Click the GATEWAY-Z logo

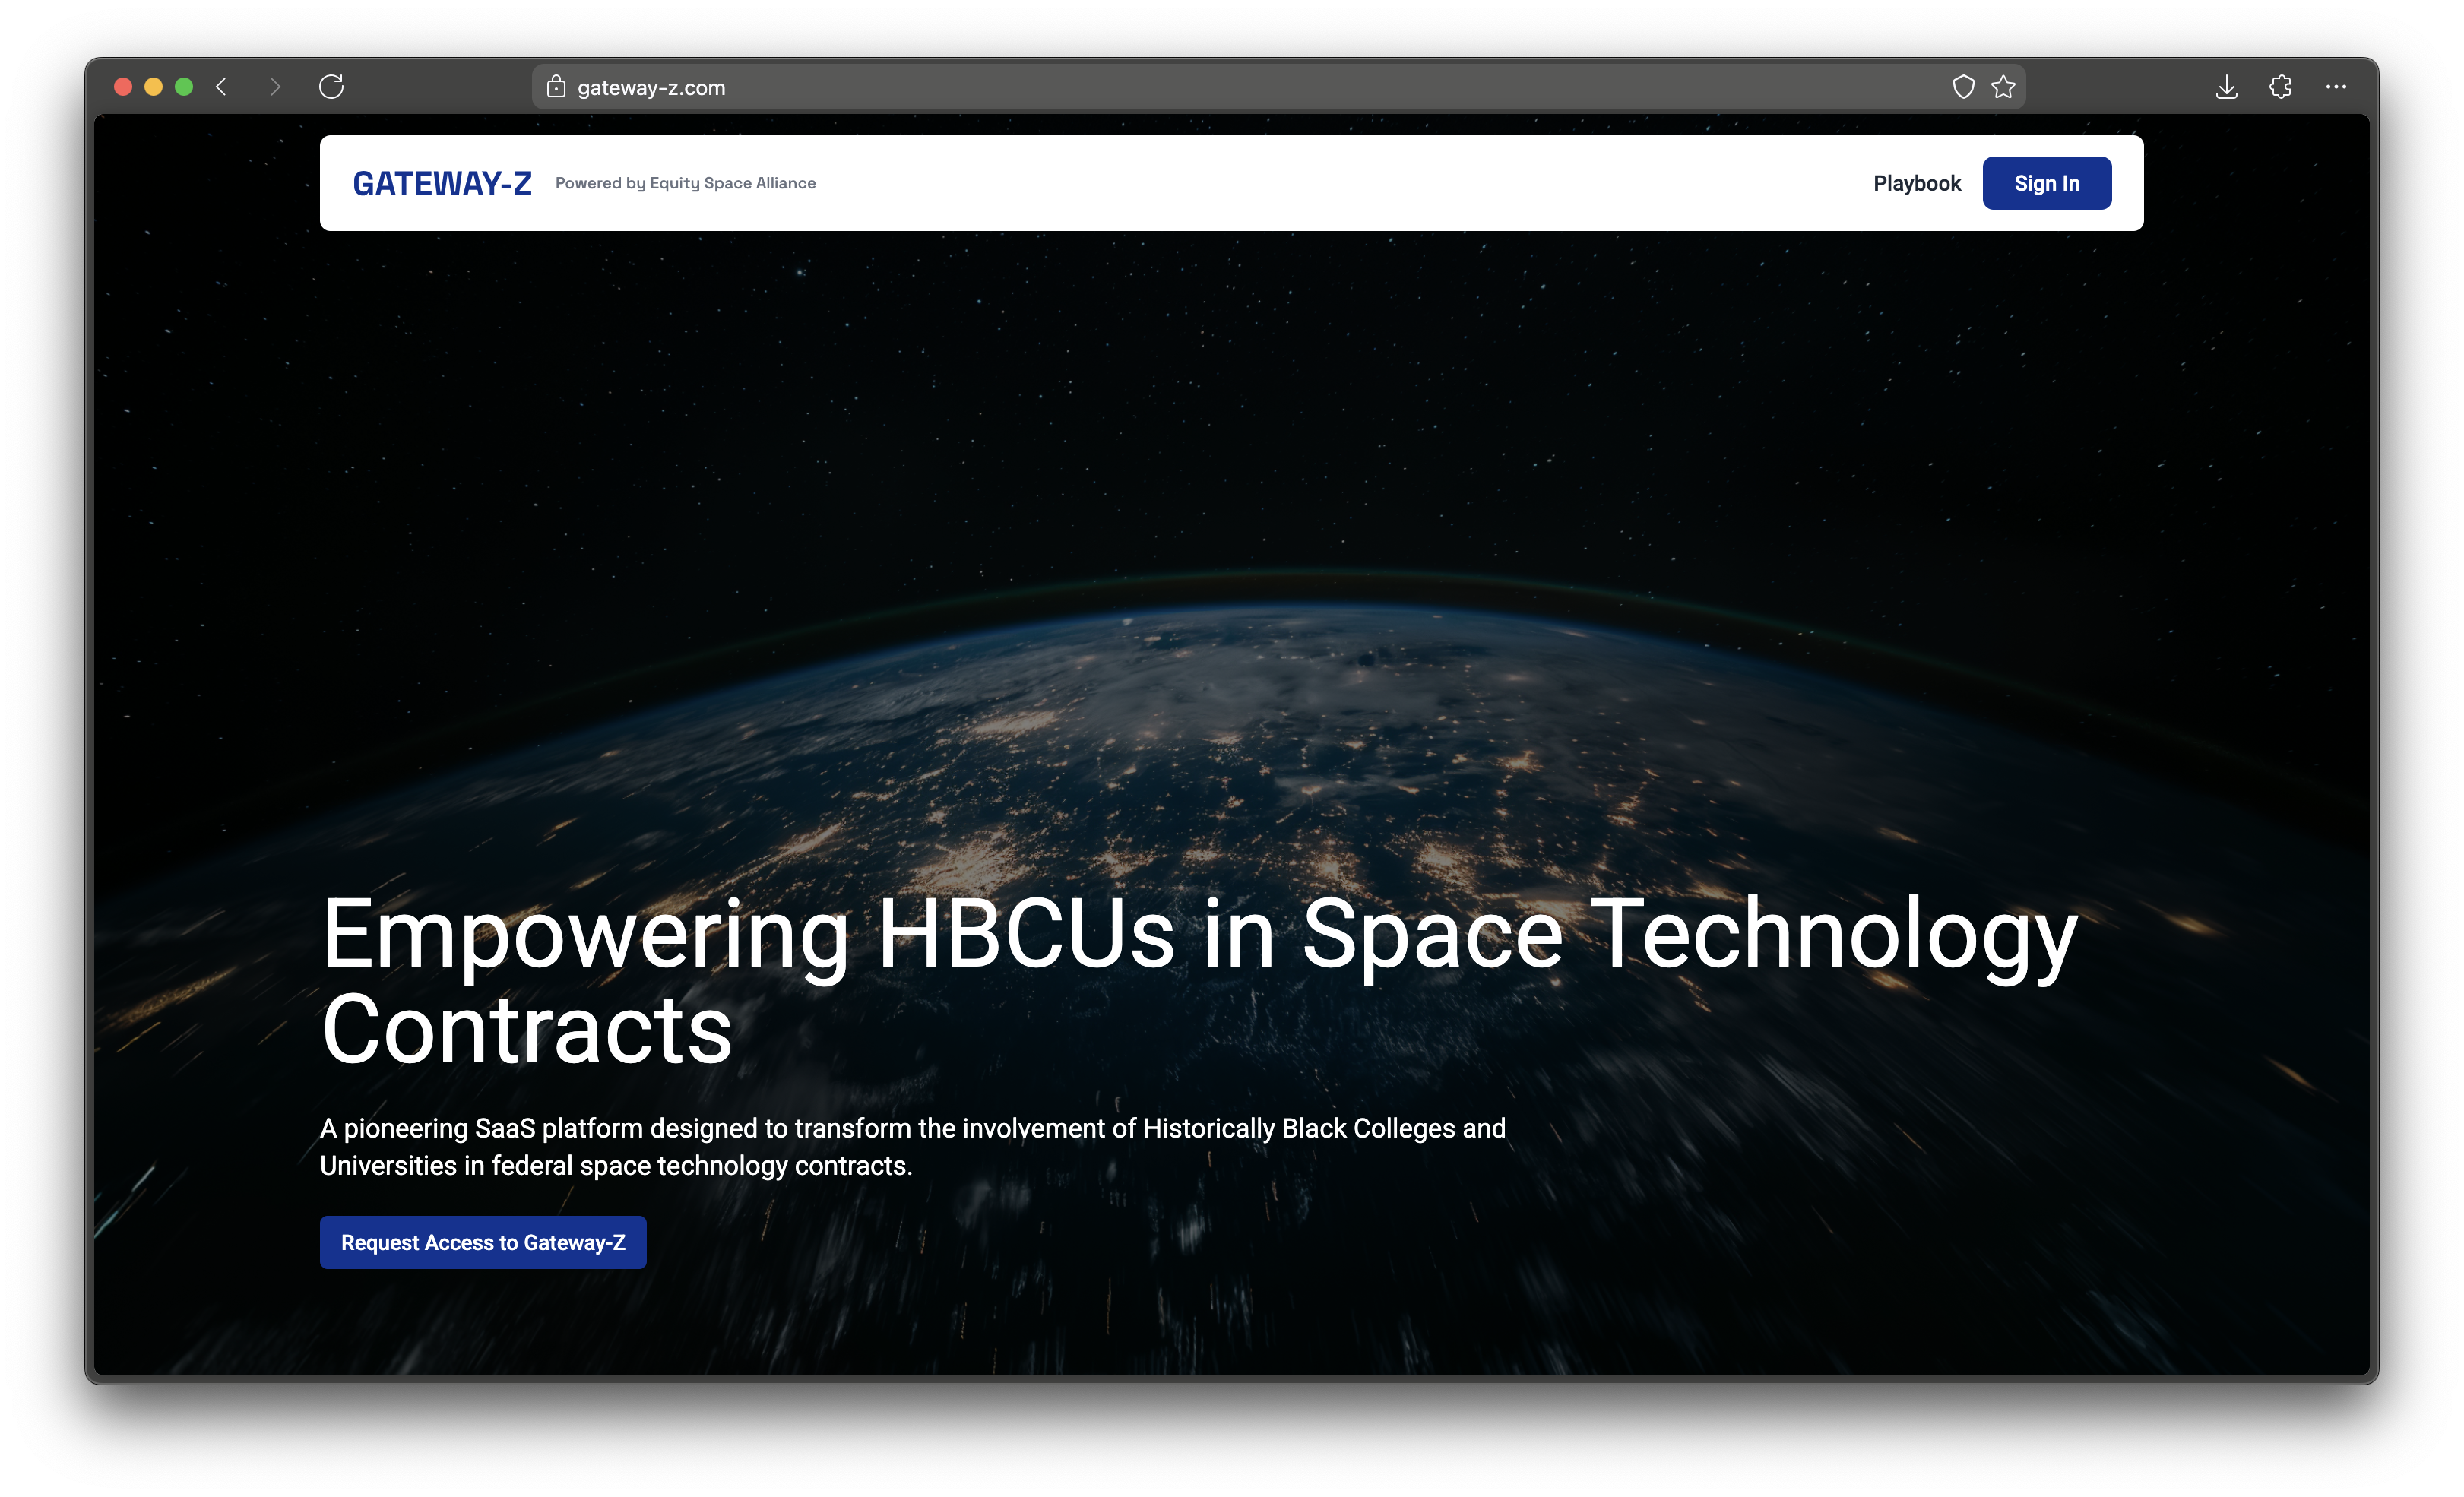pos(442,183)
